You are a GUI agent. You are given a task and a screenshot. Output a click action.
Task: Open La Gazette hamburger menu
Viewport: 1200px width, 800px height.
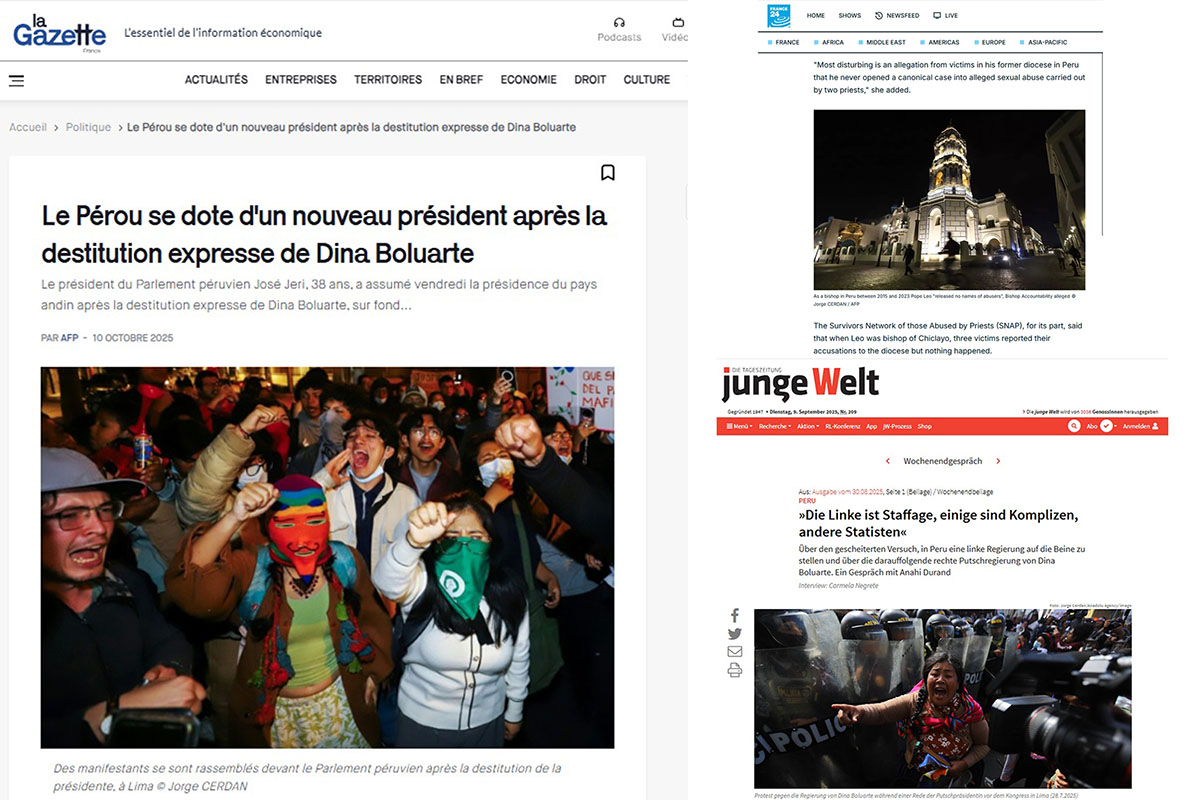click(x=16, y=81)
